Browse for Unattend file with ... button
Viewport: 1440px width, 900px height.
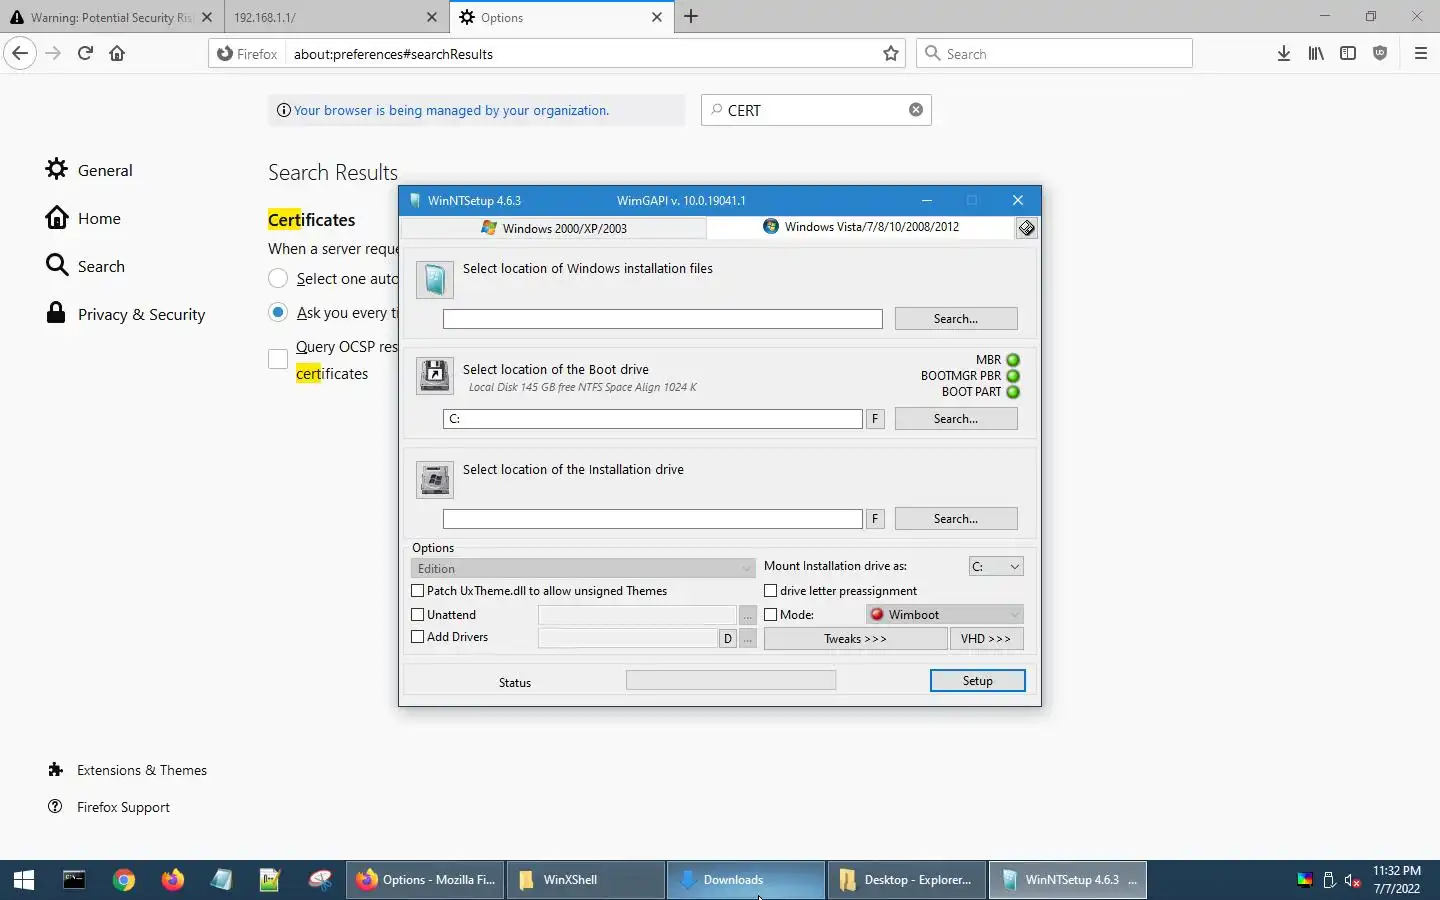[x=748, y=615]
